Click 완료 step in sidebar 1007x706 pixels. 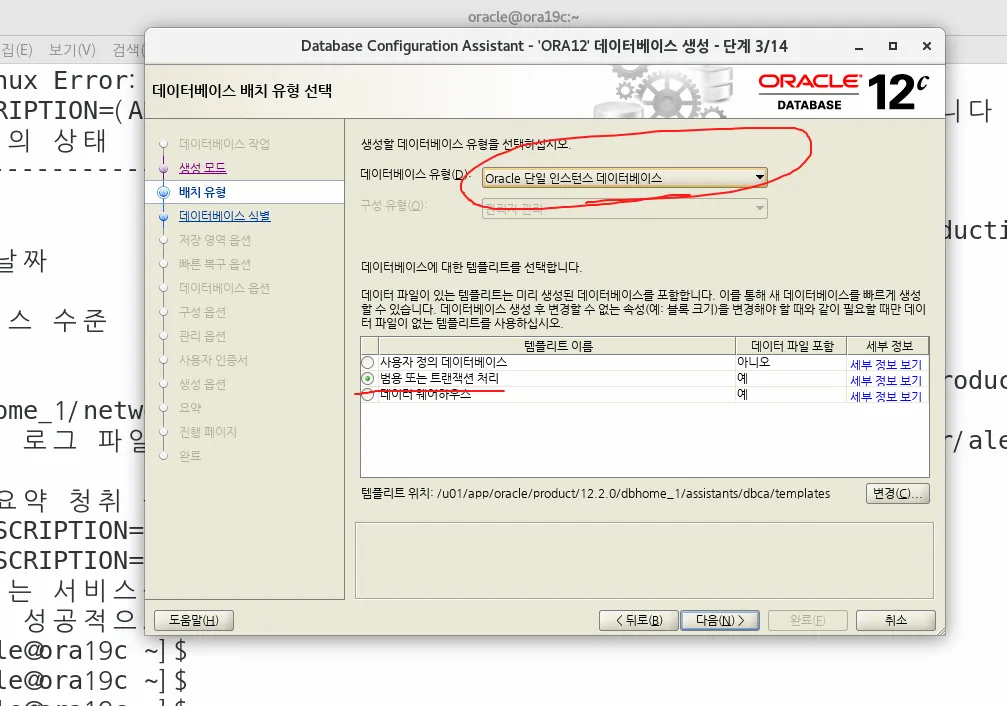[190, 455]
